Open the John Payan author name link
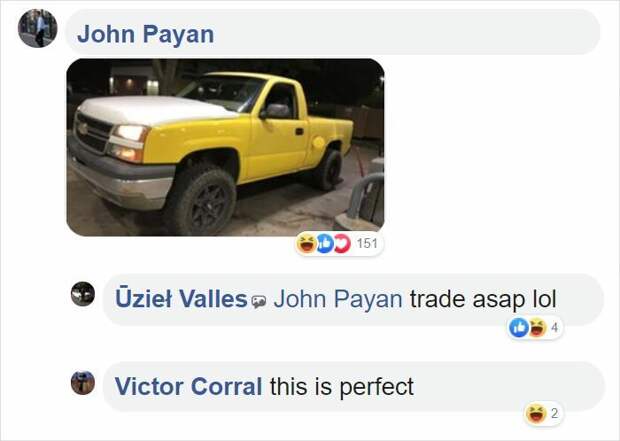Screen dimensions: 620x441 146,34
